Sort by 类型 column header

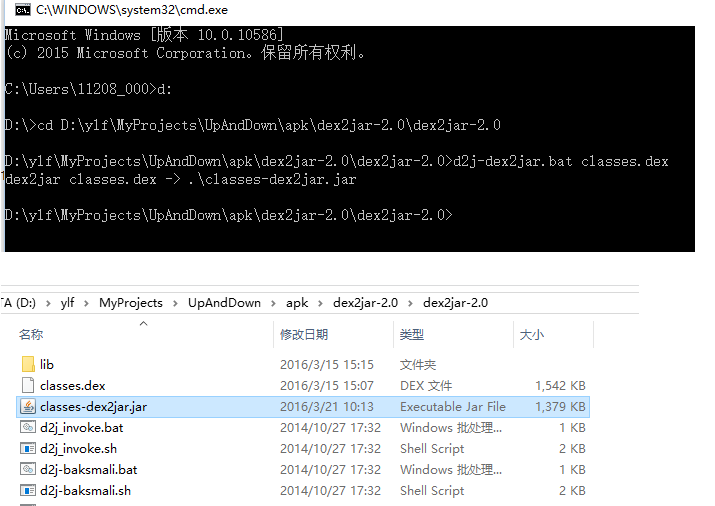click(x=411, y=335)
